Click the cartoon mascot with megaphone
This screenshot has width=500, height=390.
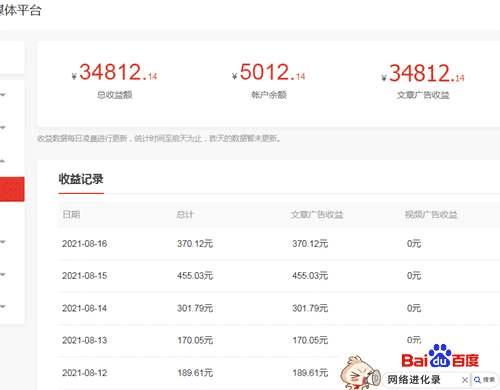coord(360,373)
